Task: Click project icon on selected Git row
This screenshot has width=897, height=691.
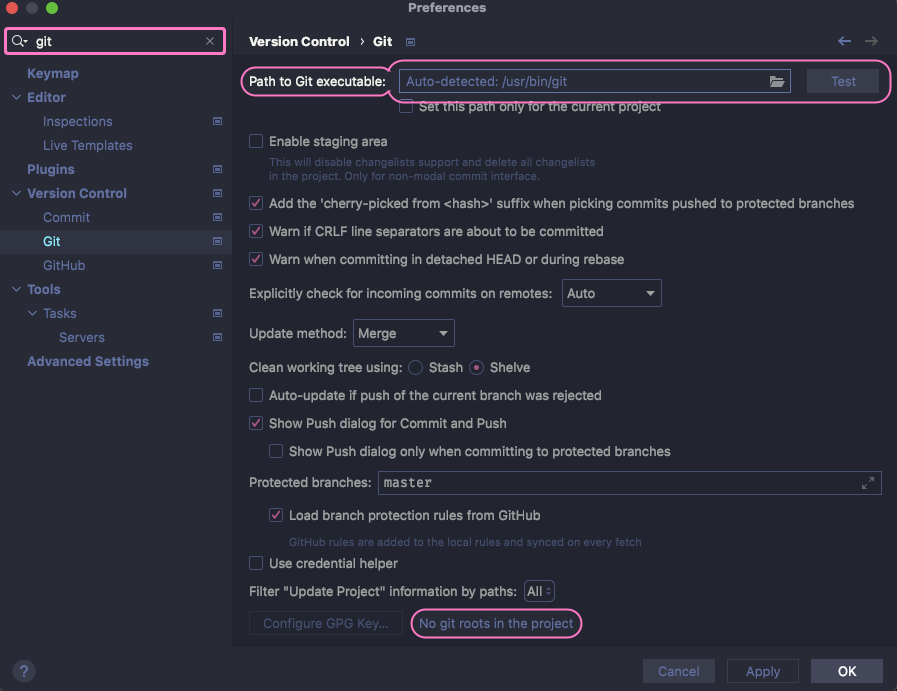Action: [217, 241]
